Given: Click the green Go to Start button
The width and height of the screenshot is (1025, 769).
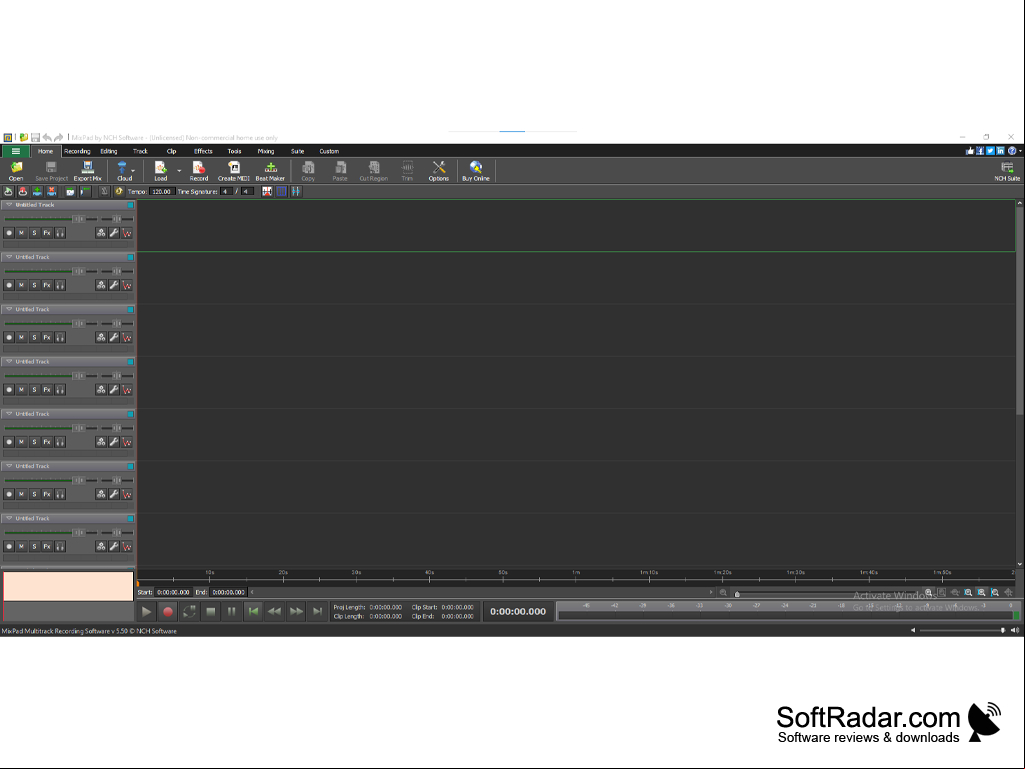Looking at the screenshot, I should (253, 611).
